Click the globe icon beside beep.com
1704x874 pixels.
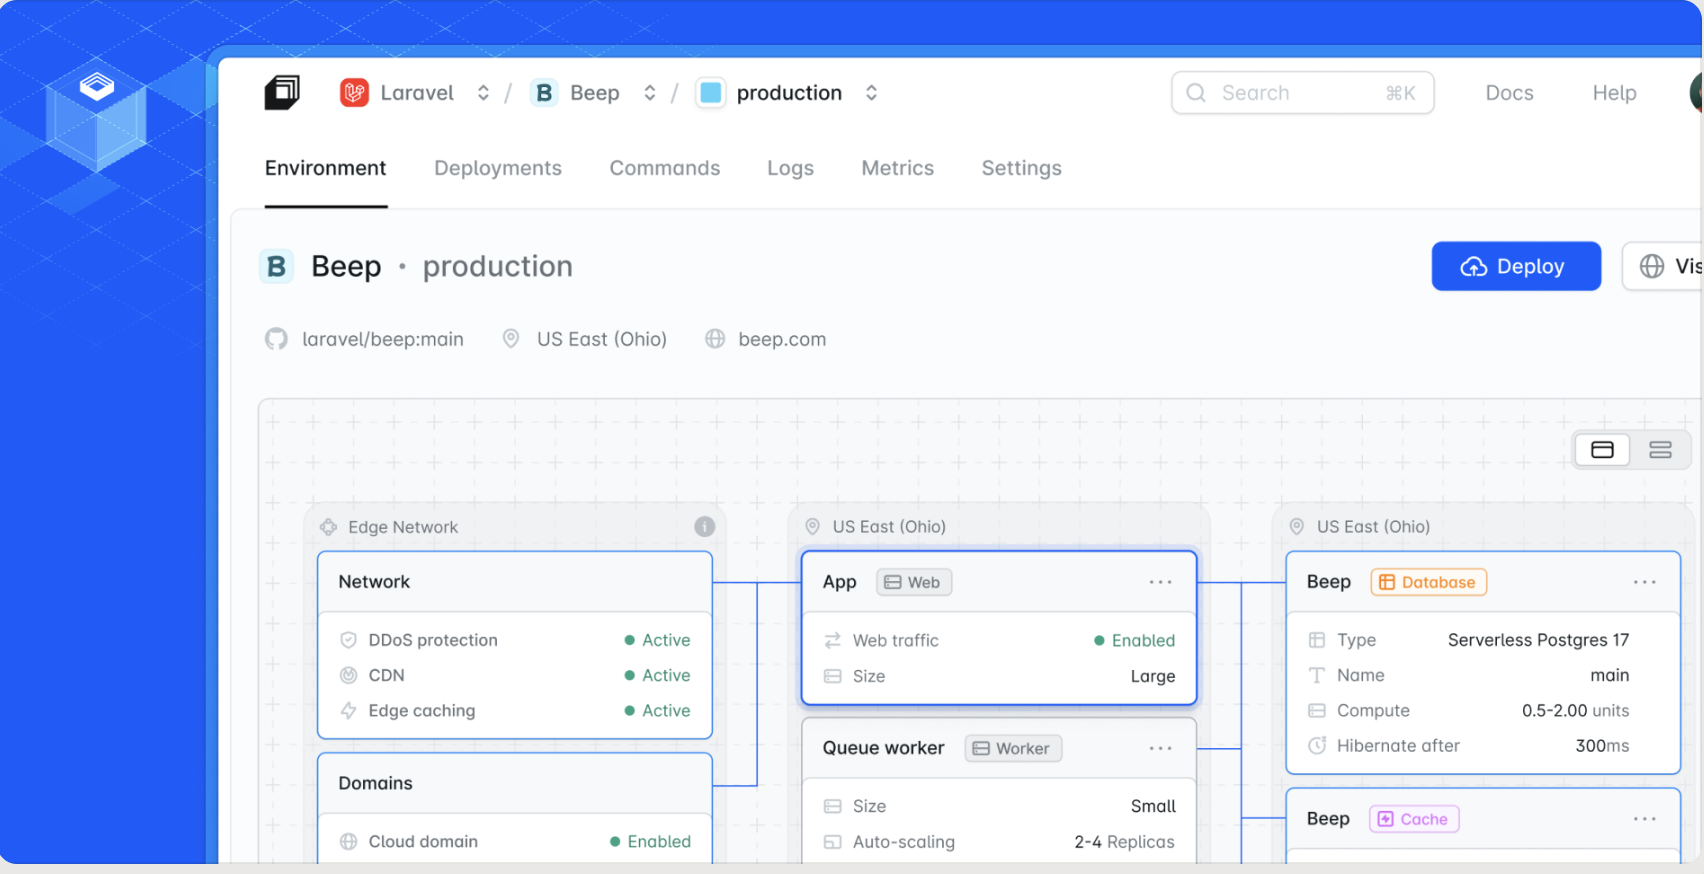[x=715, y=339]
